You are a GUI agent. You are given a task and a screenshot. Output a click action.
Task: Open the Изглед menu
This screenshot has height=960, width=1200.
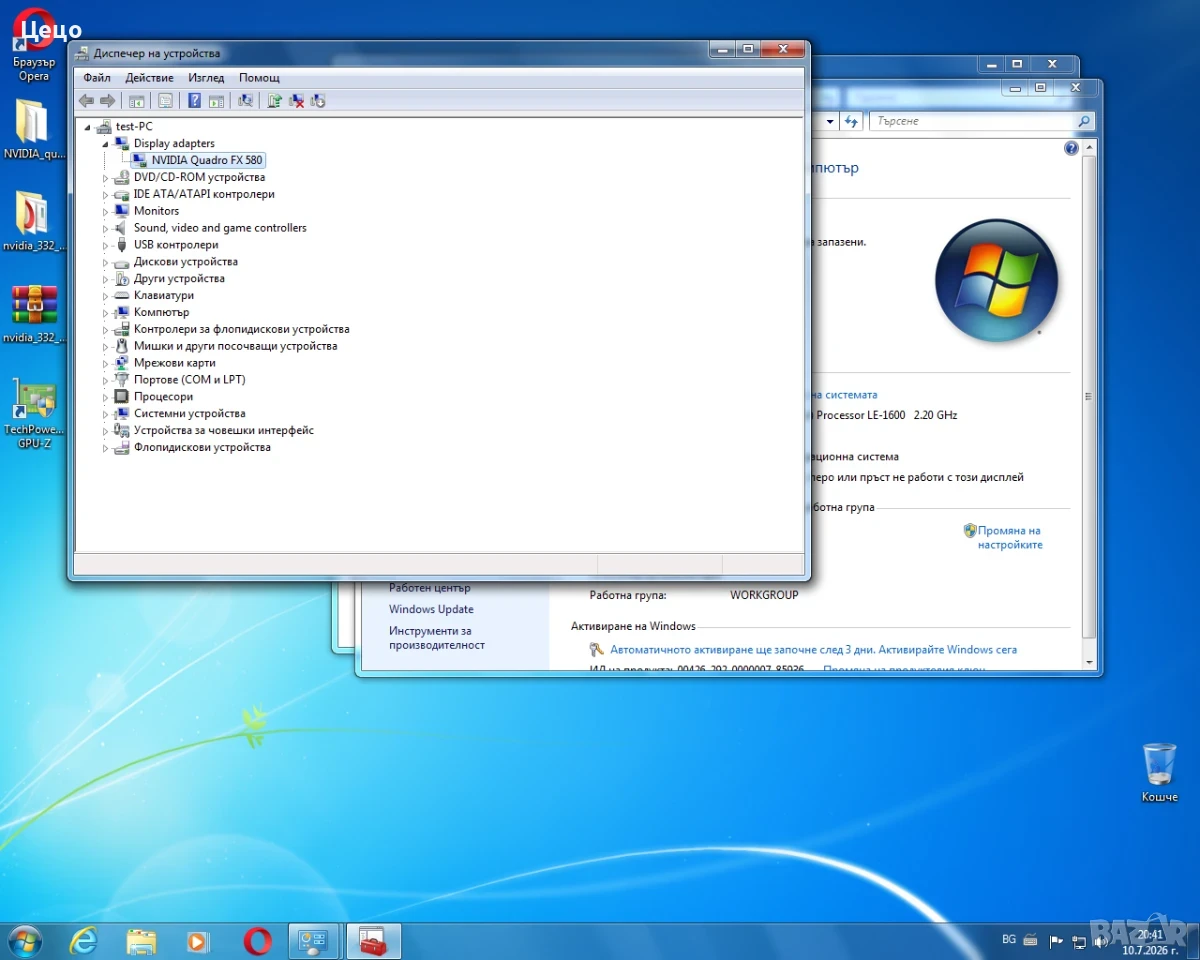tap(206, 78)
